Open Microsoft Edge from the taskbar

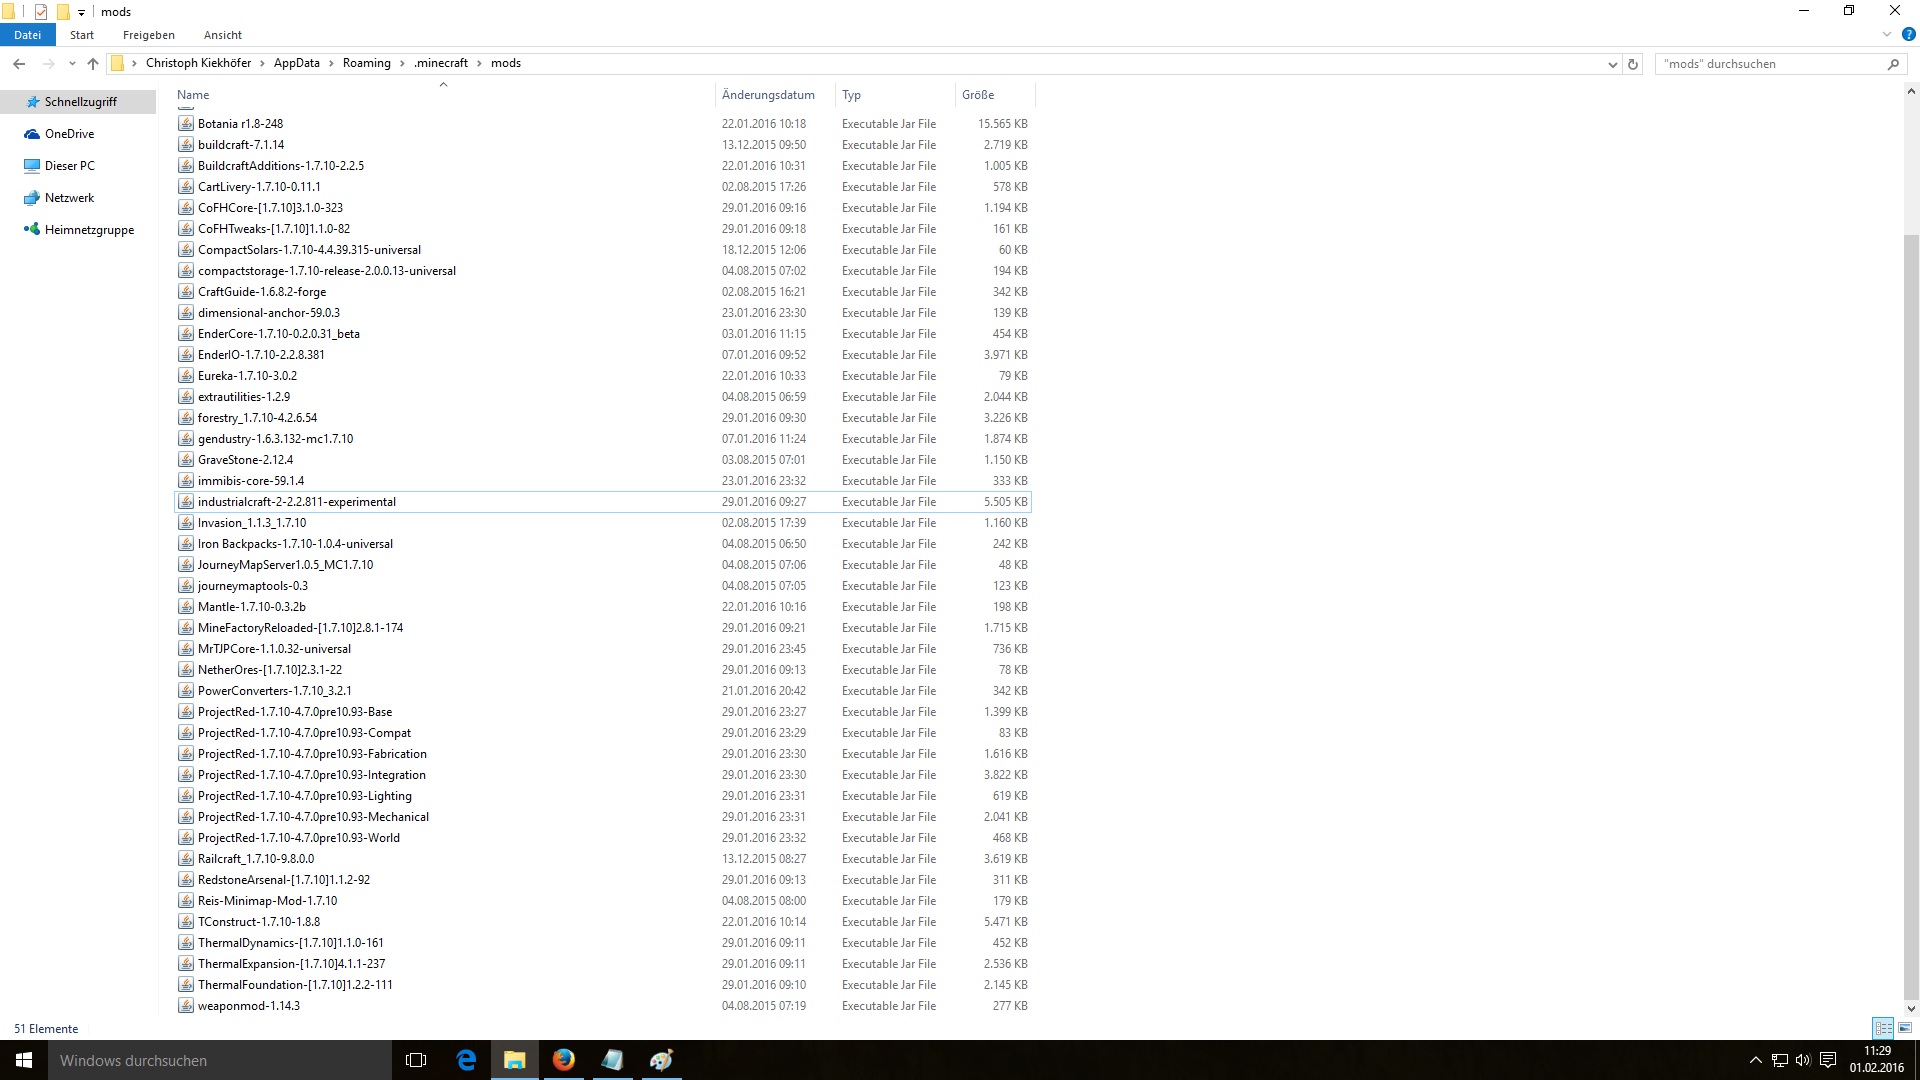click(466, 1060)
